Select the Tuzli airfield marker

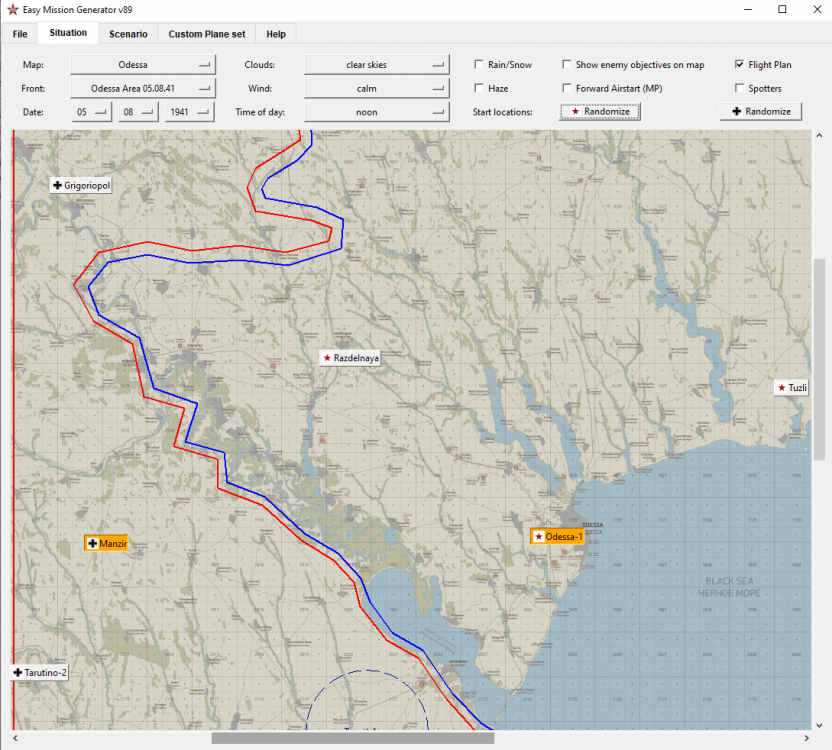(792, 388)
